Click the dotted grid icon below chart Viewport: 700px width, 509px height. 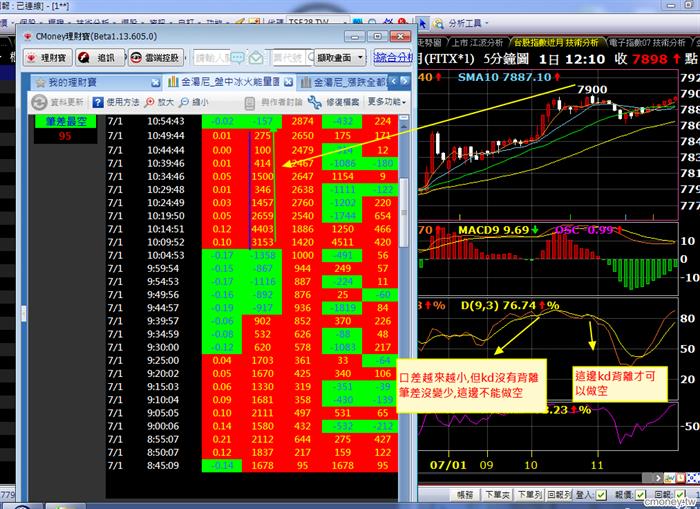tap(691, 478)
